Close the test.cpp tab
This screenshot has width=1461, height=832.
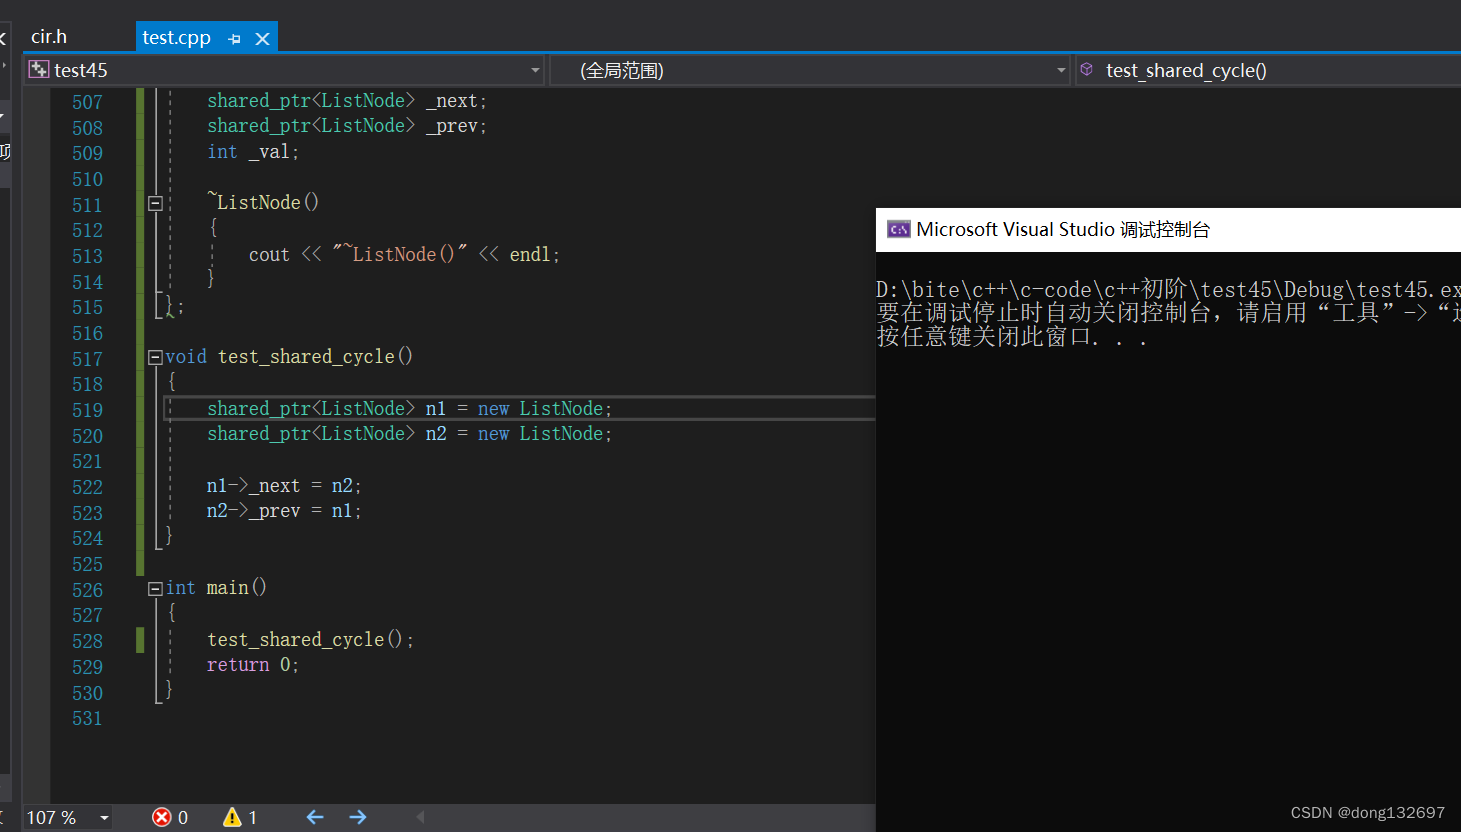point(262,39)
